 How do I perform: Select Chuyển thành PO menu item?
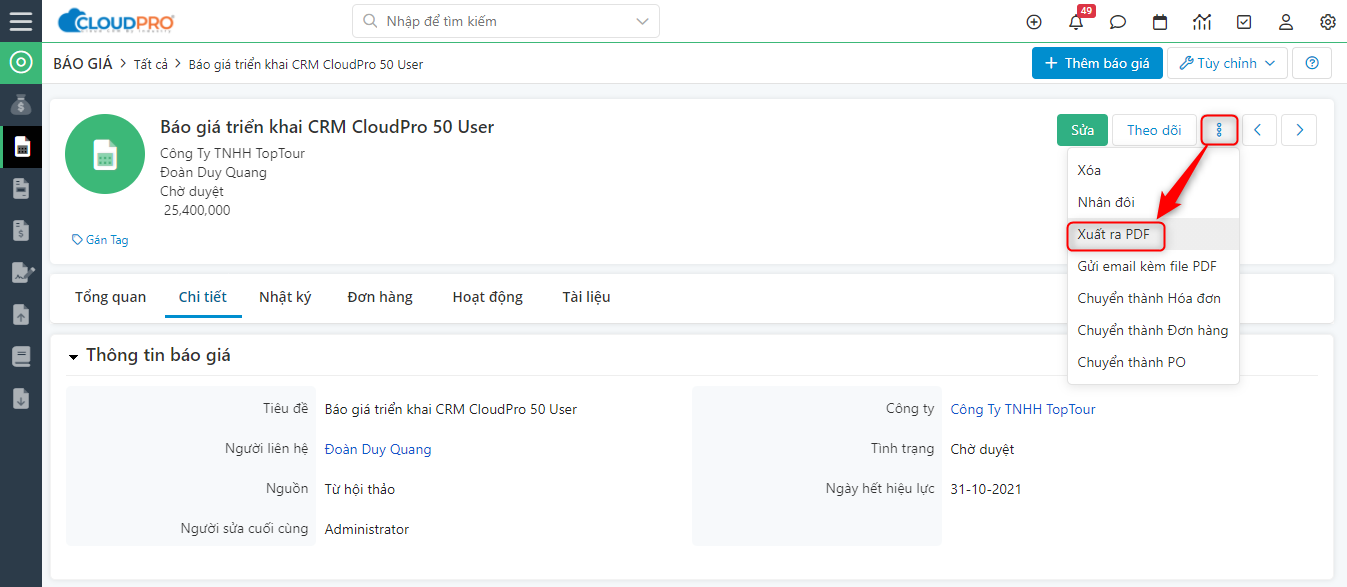(1153, 362)
